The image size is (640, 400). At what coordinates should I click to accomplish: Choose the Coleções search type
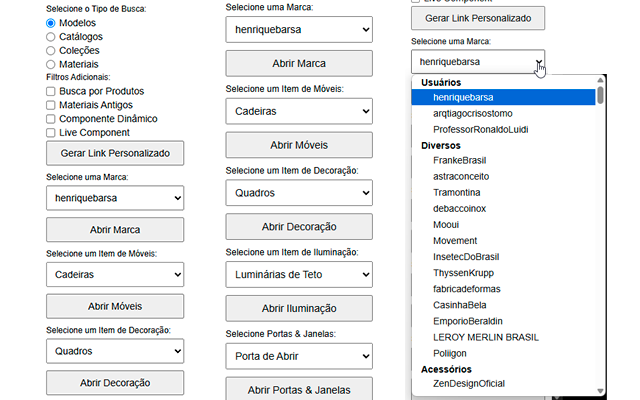point(51,50)
